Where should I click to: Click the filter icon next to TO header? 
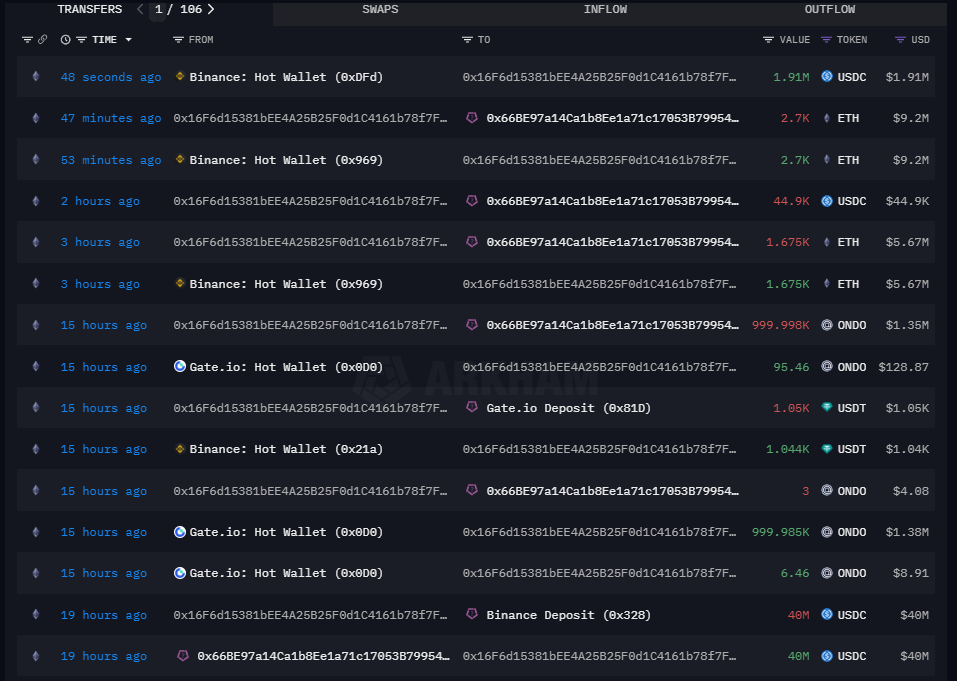pos(467,40)
